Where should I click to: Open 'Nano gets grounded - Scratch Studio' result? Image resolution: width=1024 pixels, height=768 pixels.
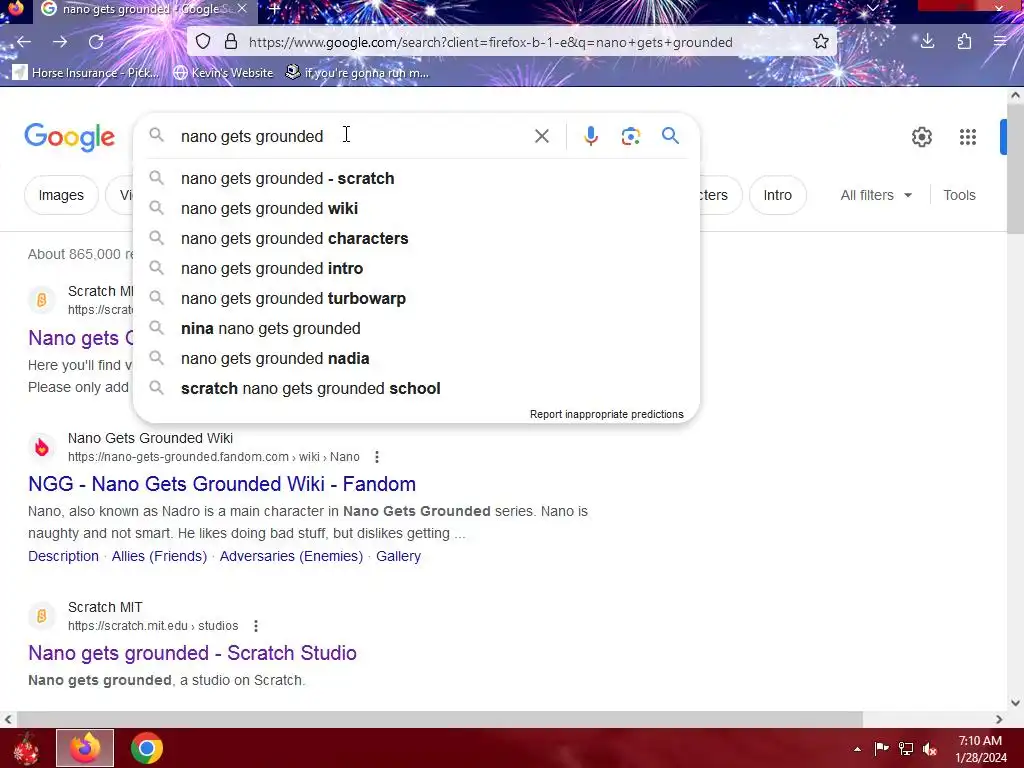(193, 653)
